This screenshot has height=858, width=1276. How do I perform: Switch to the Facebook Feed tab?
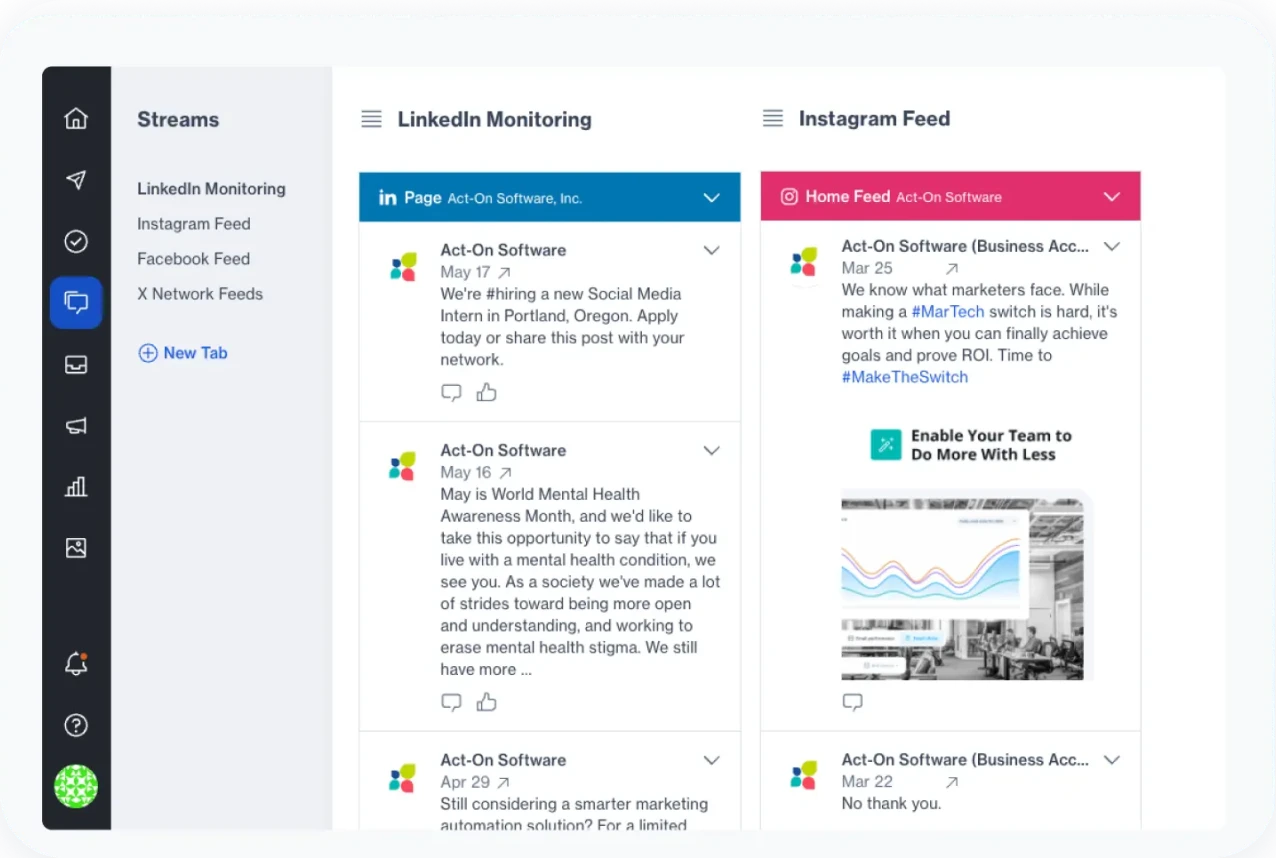tap(193, 259)
